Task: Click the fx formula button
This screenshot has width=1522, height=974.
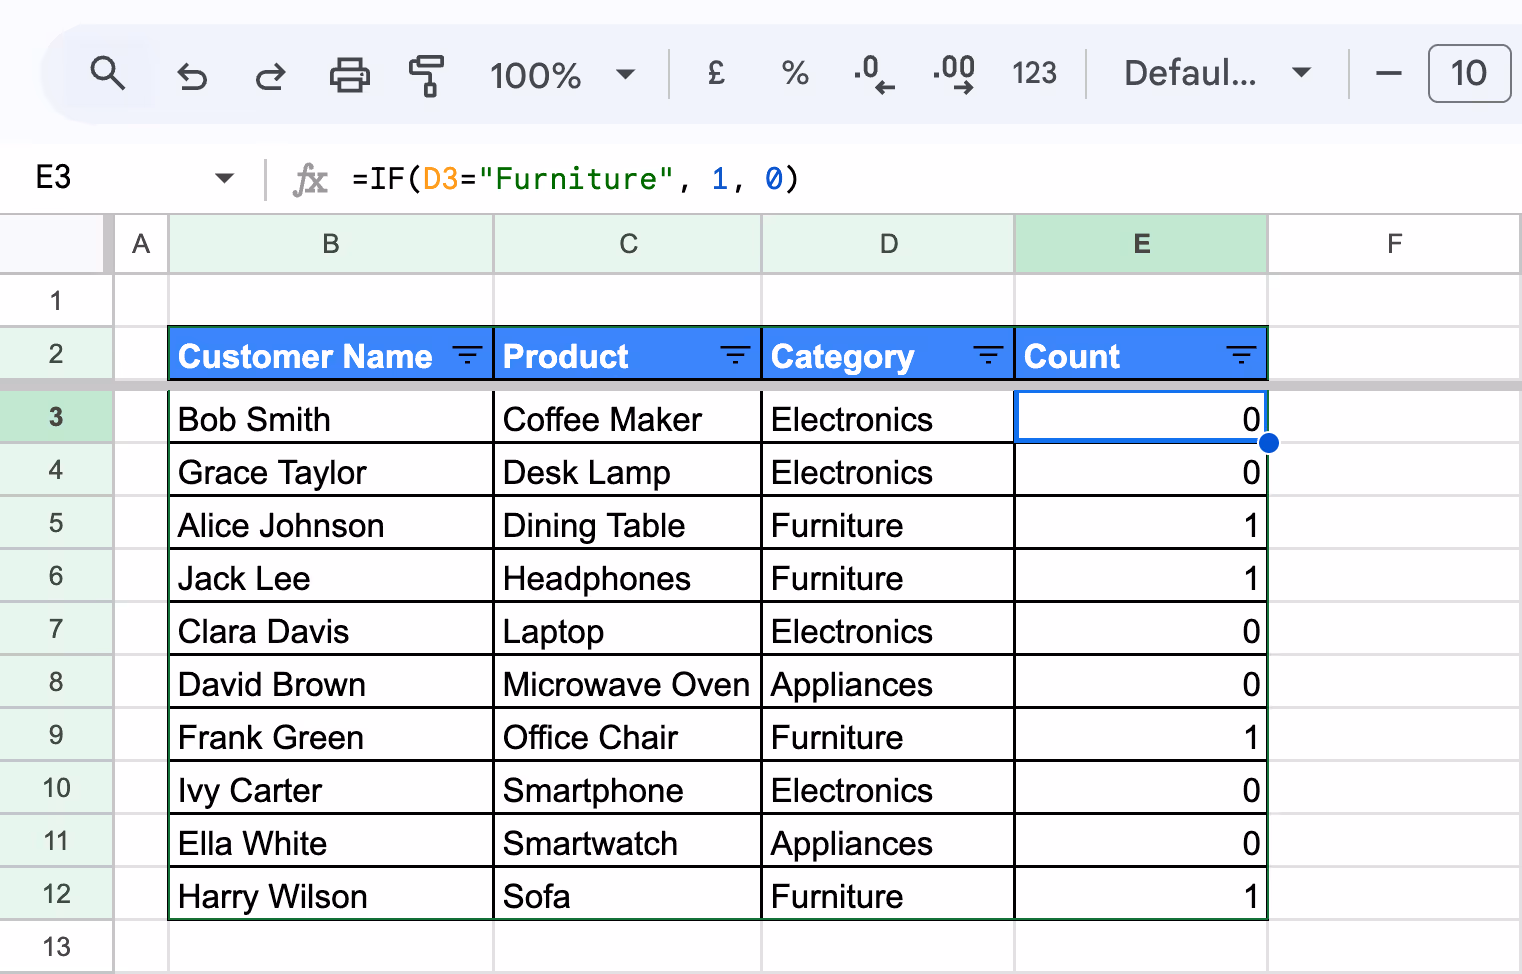Action: point(311,179)
